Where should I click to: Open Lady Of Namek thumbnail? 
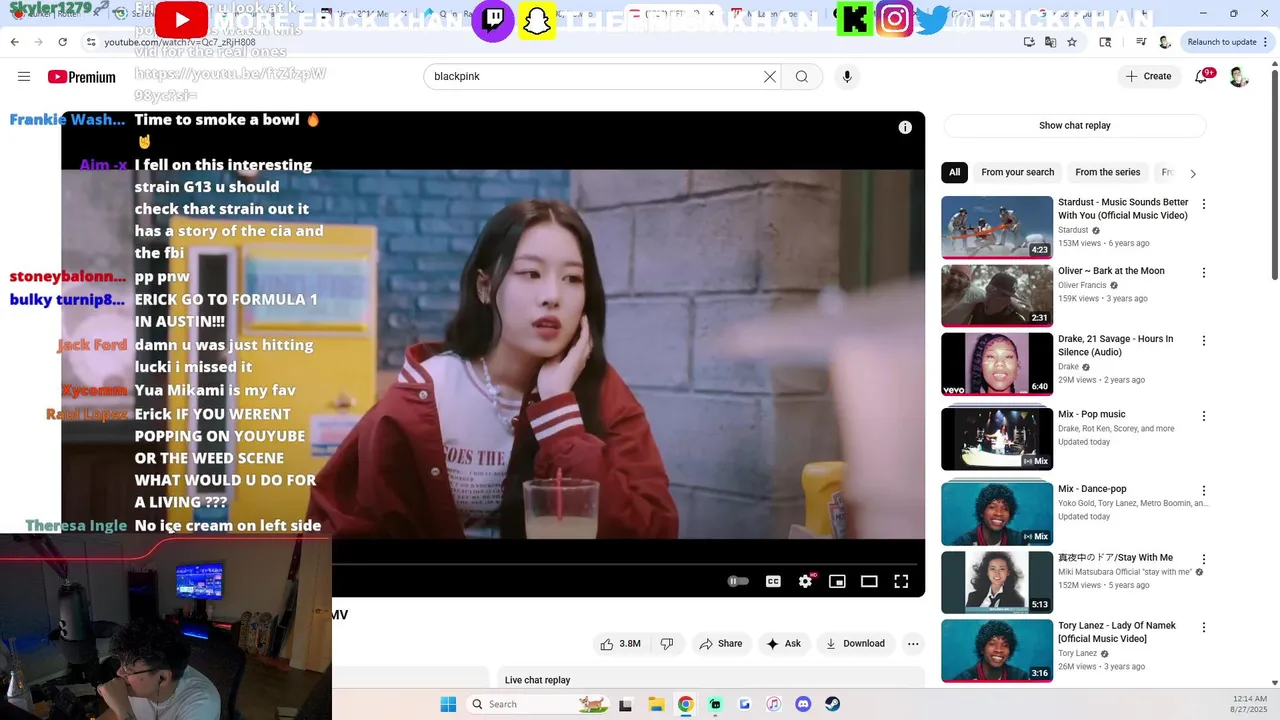click(997, 651)
